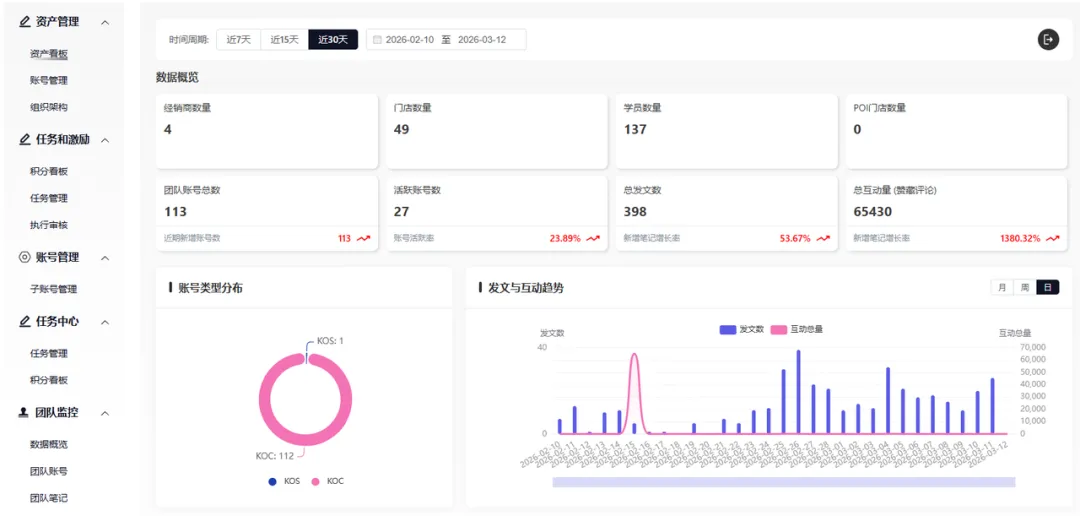This screenshot has width=1080, height=516.
Task: Click the 门店数量 card showing 49
Action: pos(497,131)
